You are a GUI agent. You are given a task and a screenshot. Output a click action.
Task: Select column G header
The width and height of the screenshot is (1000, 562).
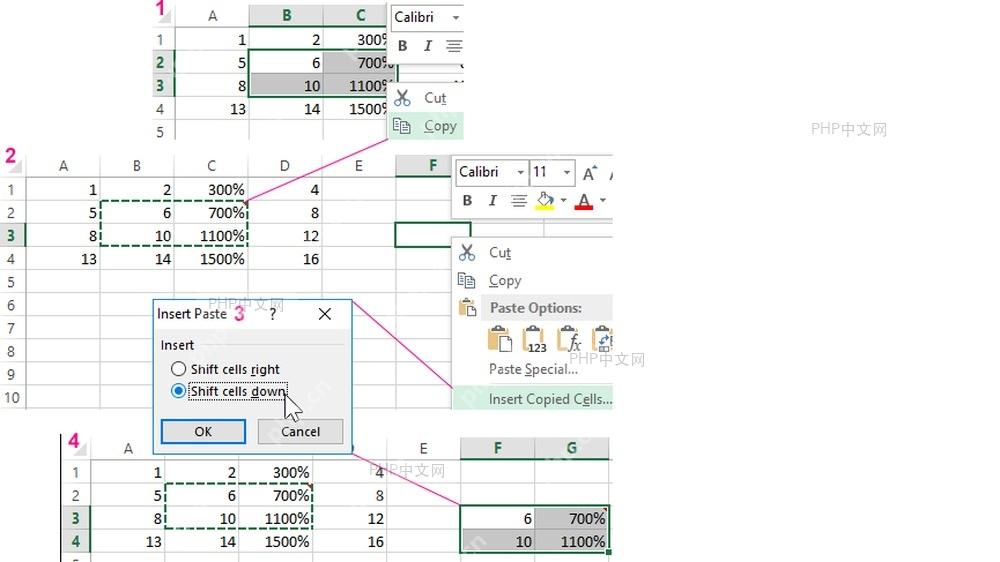(x=572, y=448)
